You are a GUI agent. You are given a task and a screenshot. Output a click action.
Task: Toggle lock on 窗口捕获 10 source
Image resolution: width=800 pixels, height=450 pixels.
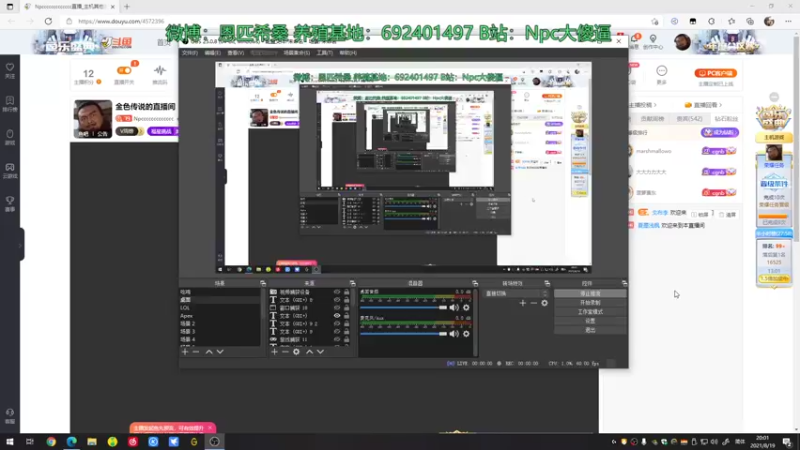346,308
